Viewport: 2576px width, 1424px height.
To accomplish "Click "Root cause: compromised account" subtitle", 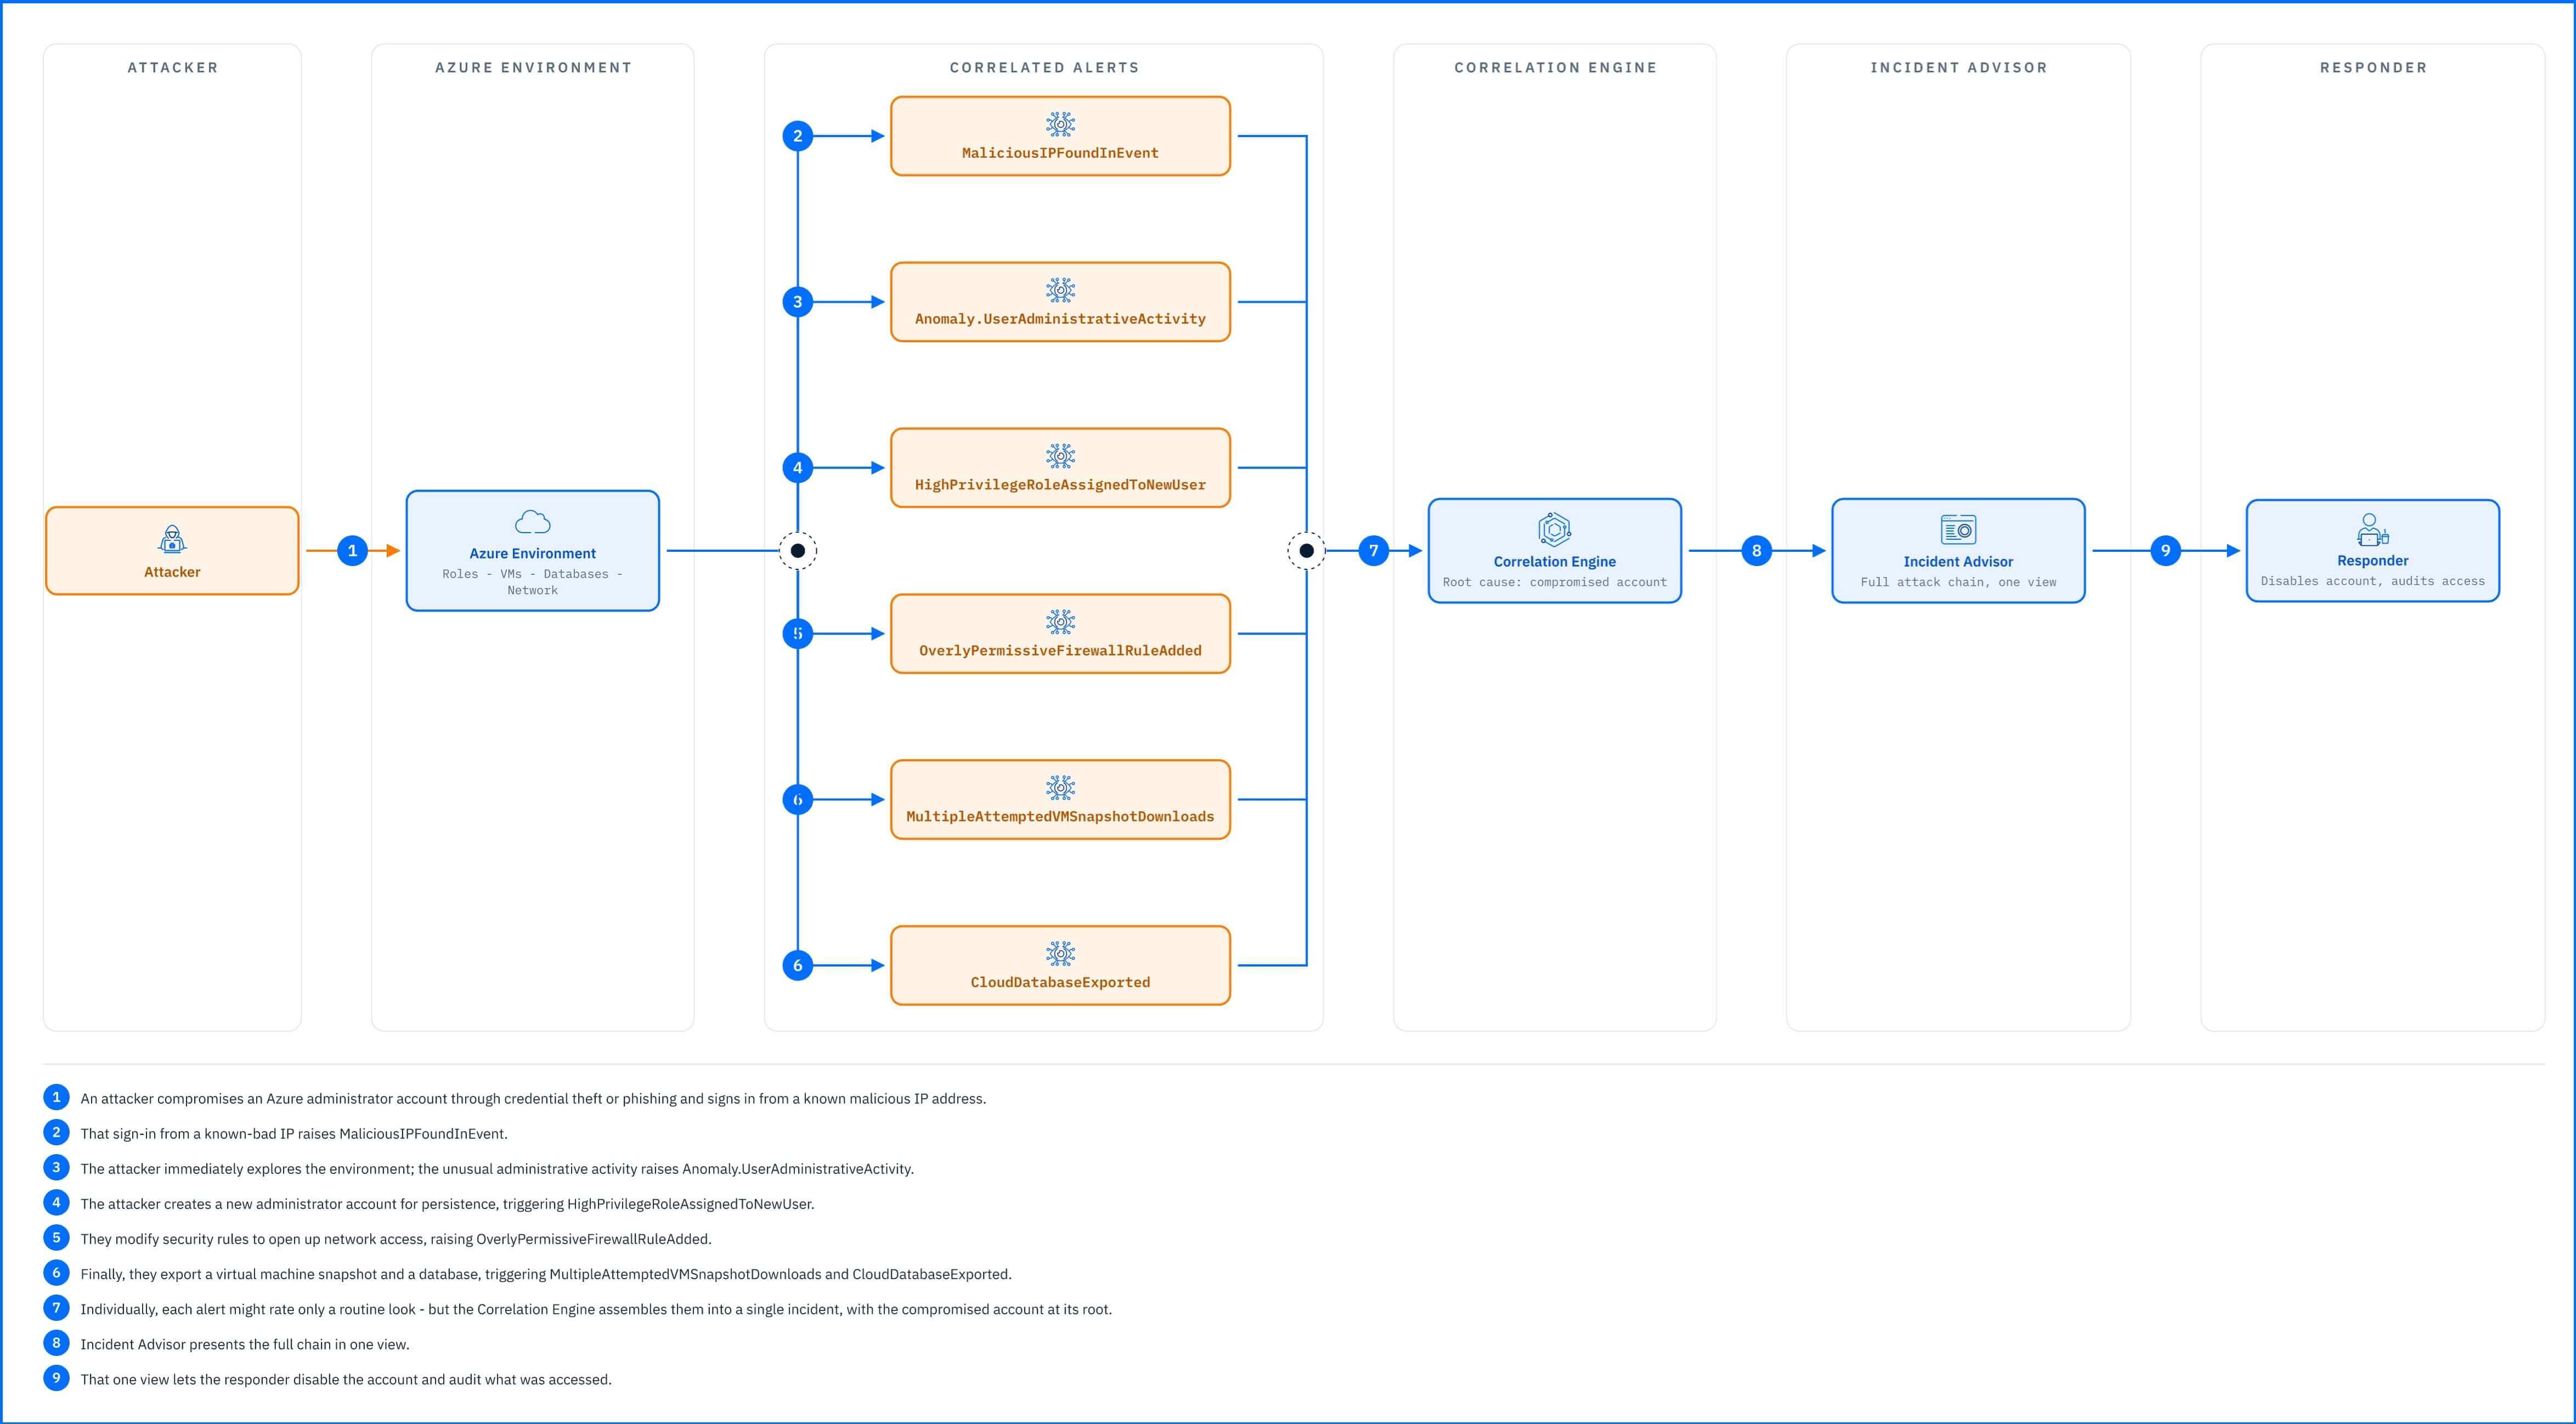I will pyautogui.click(x=1554, y=582).
